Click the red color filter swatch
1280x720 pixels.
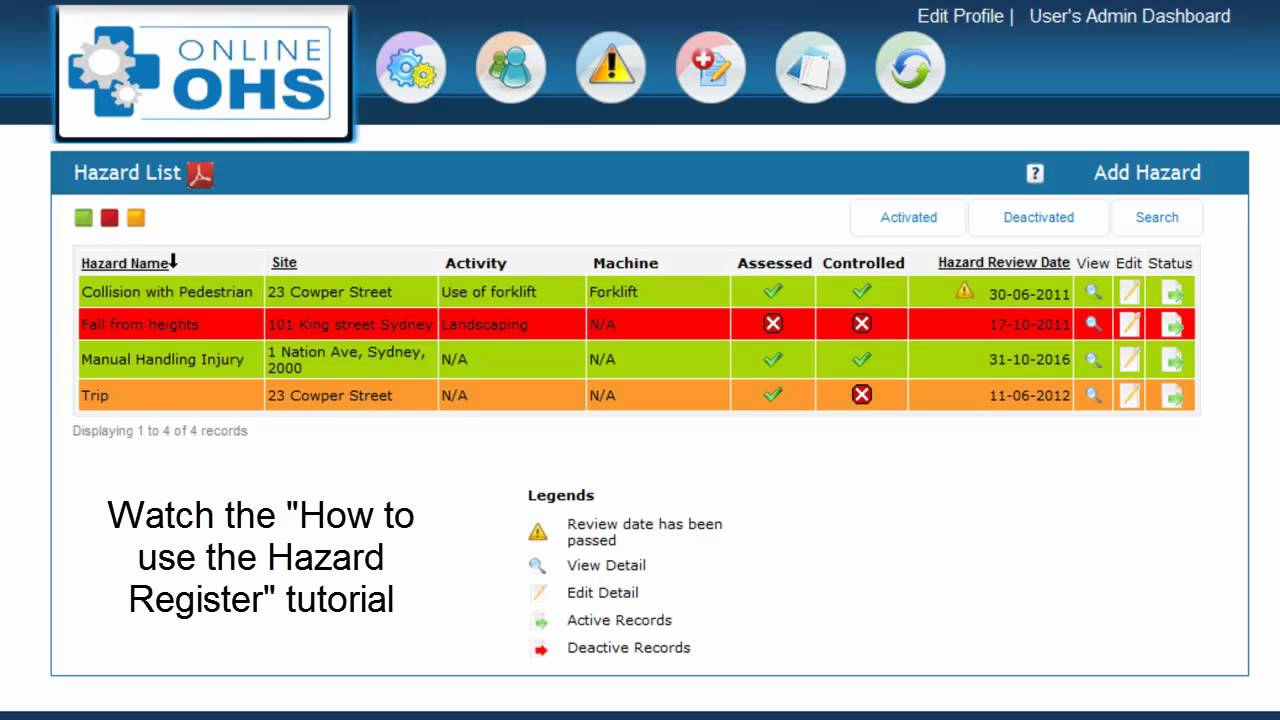(x=110, y=217)
